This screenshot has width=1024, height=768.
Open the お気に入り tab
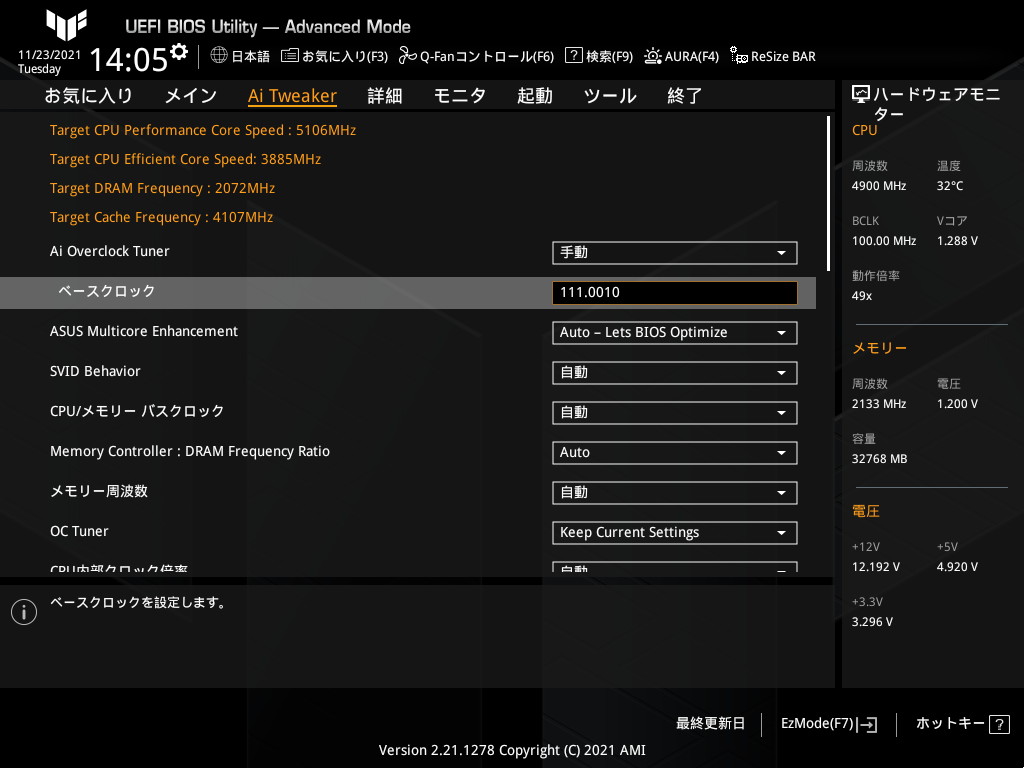pos(88,96)
